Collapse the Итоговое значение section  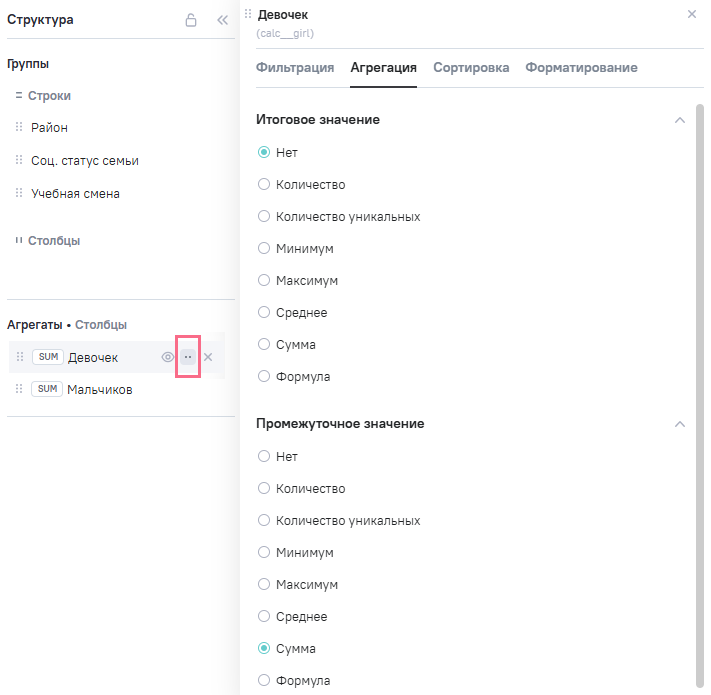(679, 120)
